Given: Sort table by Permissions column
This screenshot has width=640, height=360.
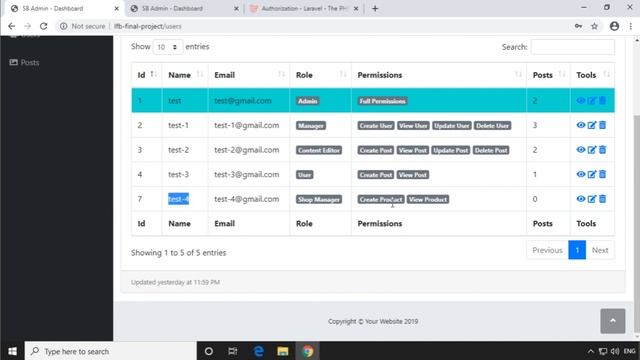Looking at the screenshot, I should pyautogui.click(x=439, y=75).
